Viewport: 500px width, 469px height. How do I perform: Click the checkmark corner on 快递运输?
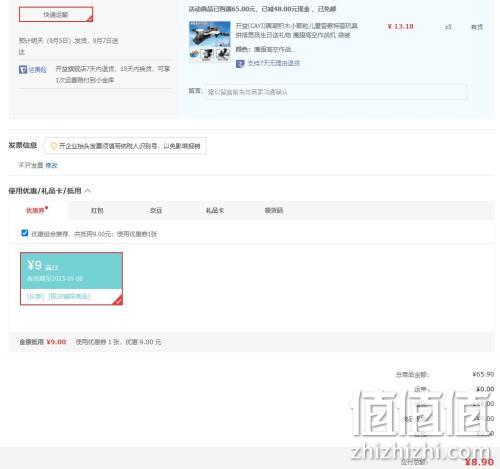[89, 19]
